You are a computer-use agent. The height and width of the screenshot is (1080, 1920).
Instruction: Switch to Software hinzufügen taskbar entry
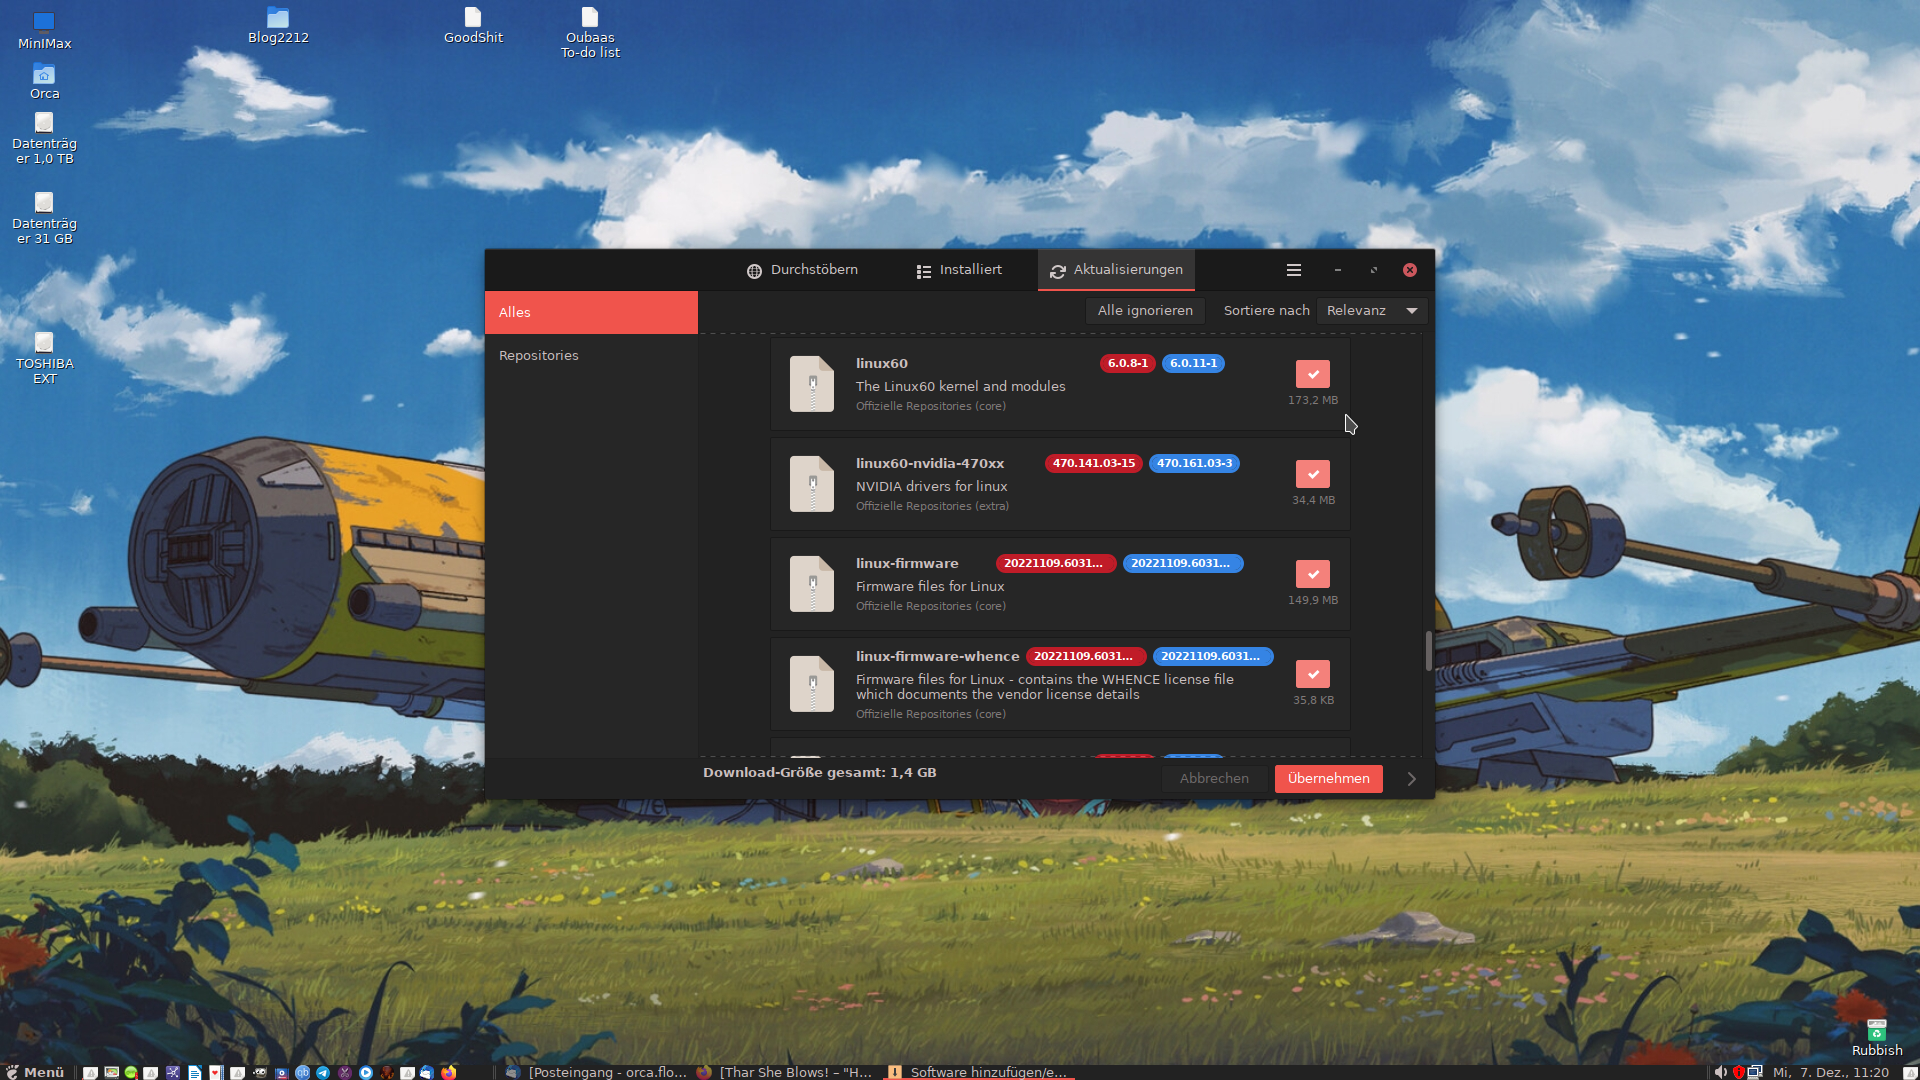[x=978, y=1072]
